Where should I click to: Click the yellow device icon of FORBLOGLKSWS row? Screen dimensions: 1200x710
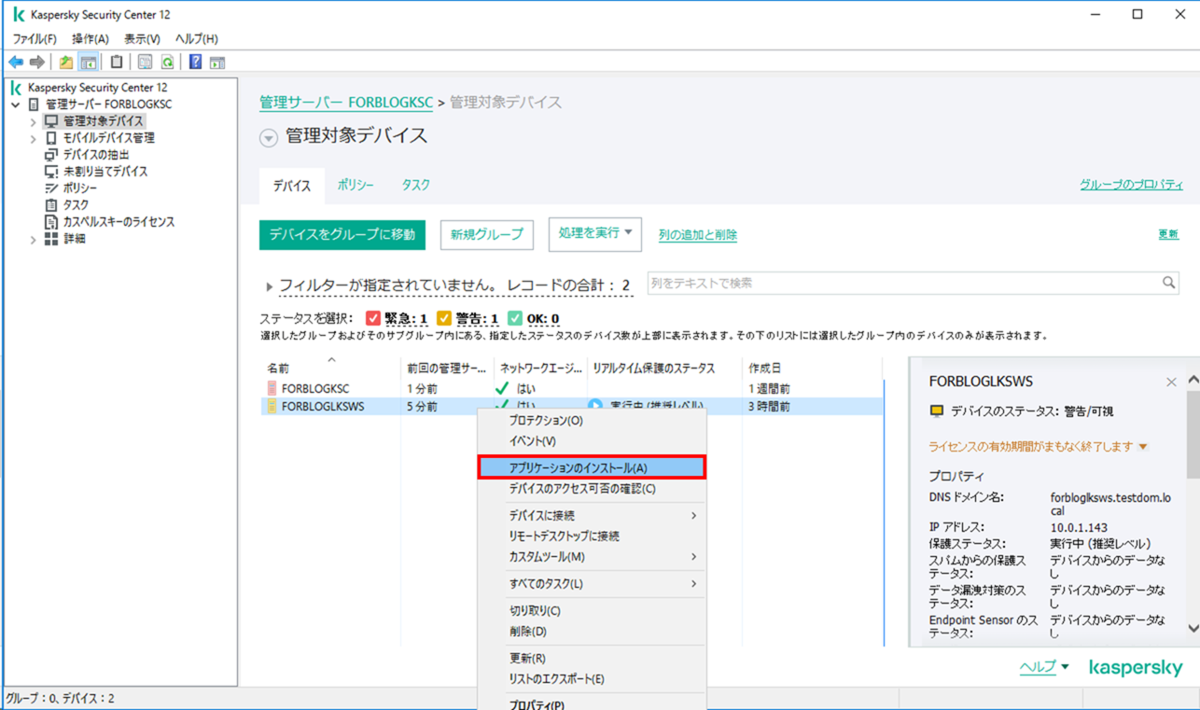[x=271, y=407]
